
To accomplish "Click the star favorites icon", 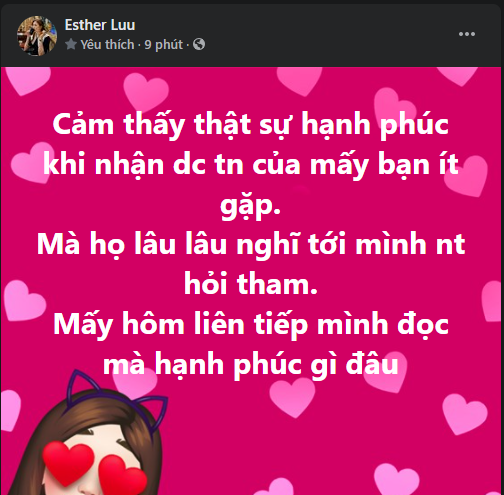I will [x=71, y=44].
